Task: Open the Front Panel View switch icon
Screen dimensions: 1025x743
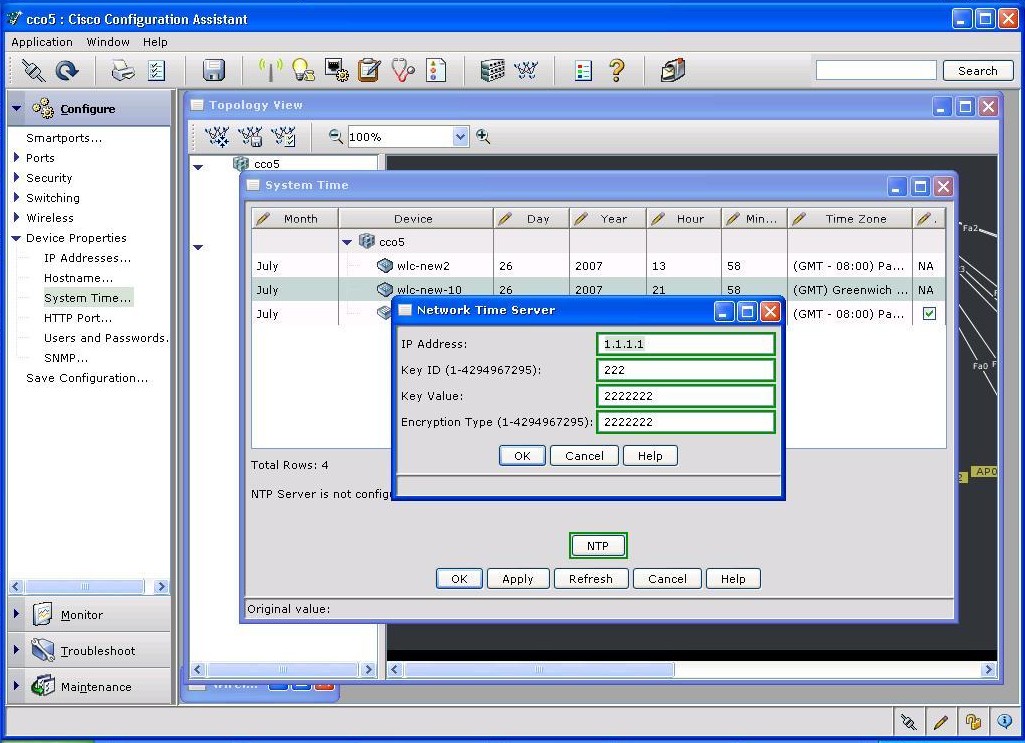Action: click(492, 70)
